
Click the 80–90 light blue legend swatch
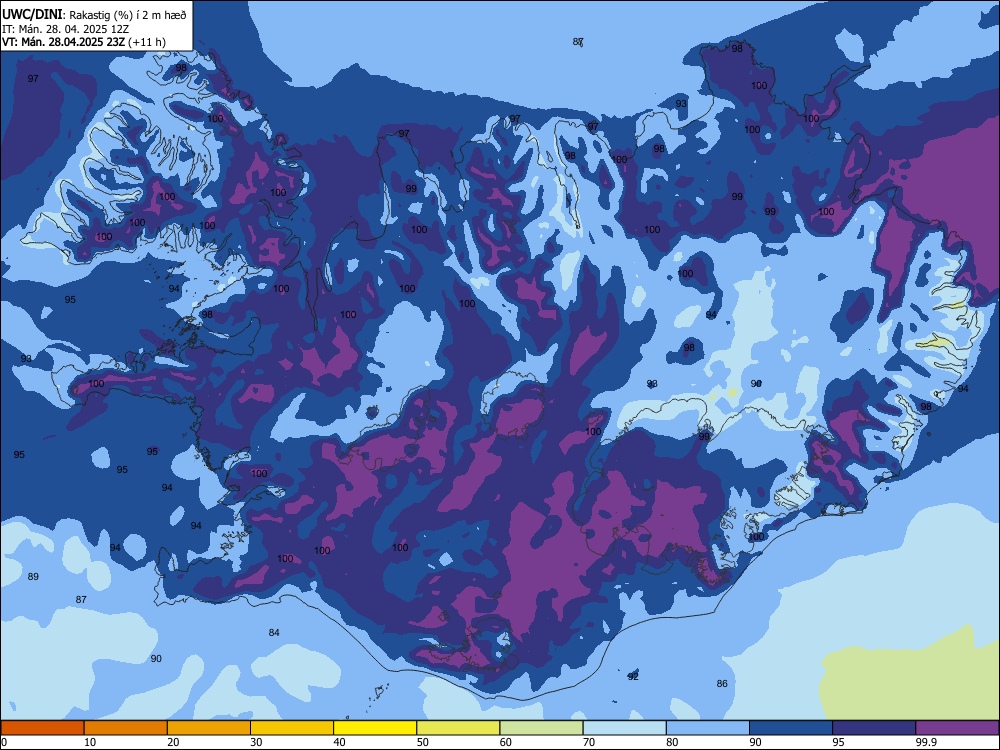[708, 728]
